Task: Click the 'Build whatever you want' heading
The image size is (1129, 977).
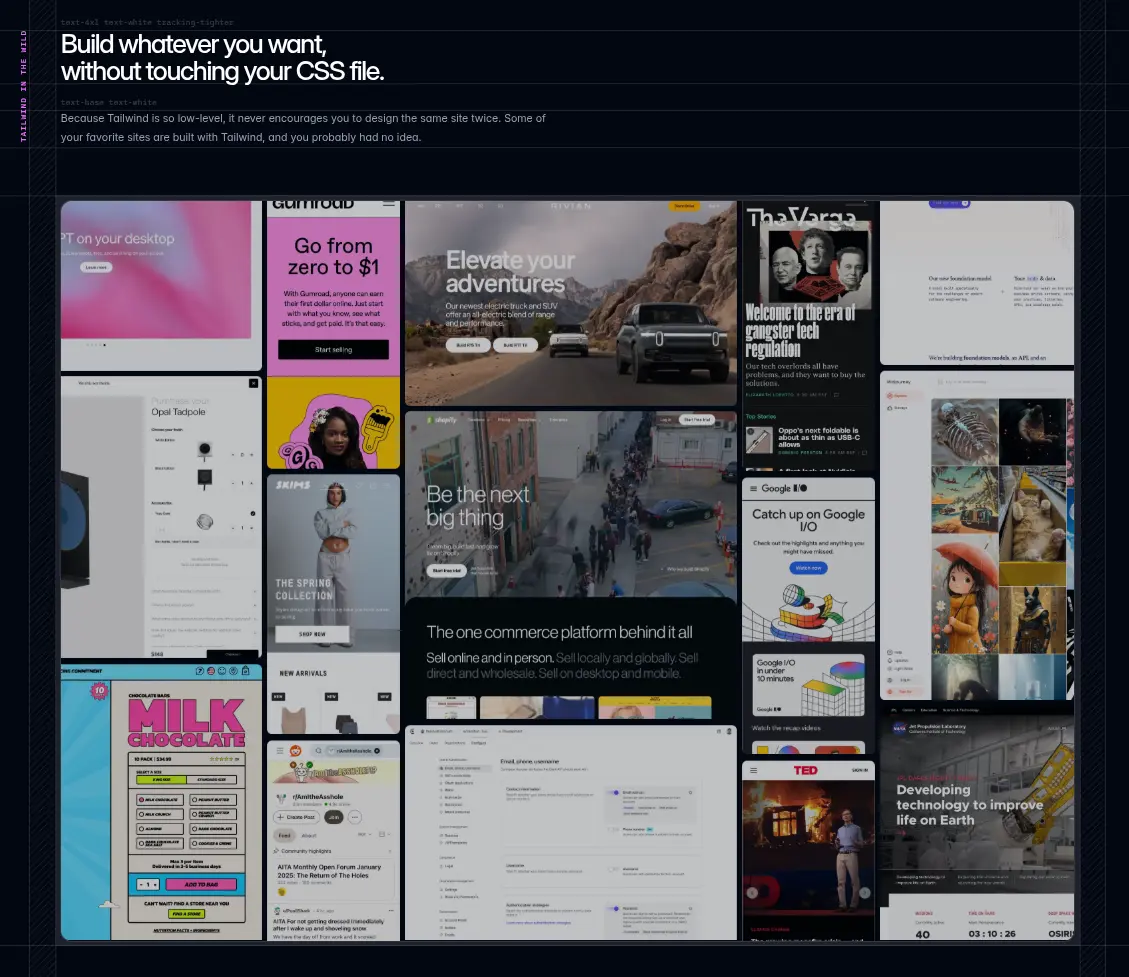Action: [222, 58]
